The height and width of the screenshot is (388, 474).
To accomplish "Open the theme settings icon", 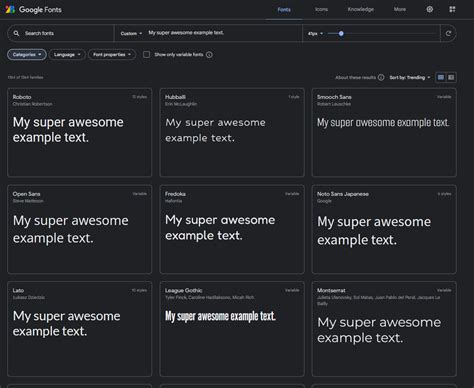I will pyautogui.click(x=430, y=9).
